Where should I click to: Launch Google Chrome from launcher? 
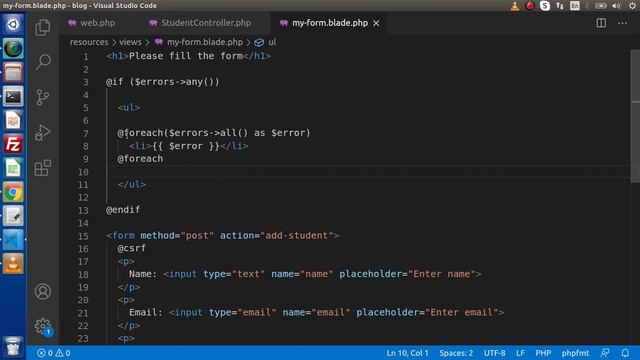tap(13, 192)
